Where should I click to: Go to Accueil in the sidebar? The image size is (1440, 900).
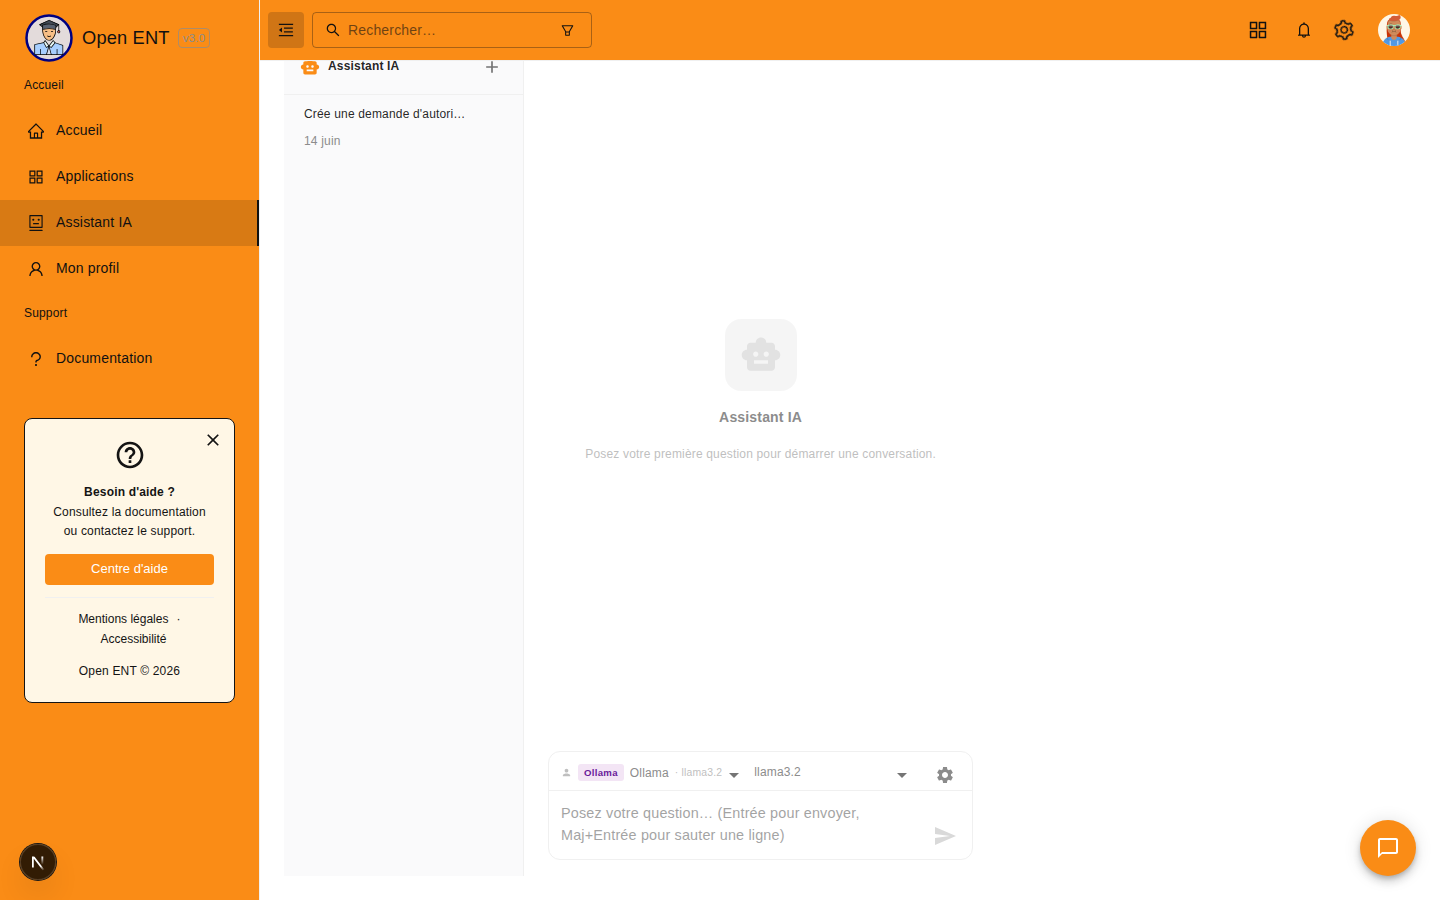tap(130, 131)
